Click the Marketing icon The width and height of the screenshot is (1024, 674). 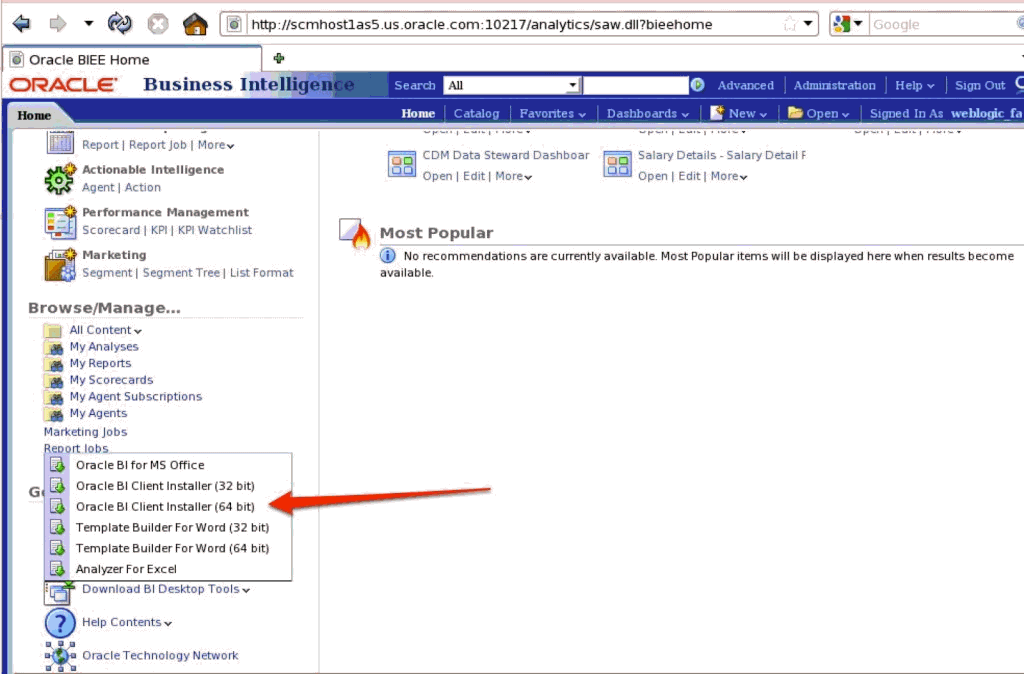pos(60,265)
